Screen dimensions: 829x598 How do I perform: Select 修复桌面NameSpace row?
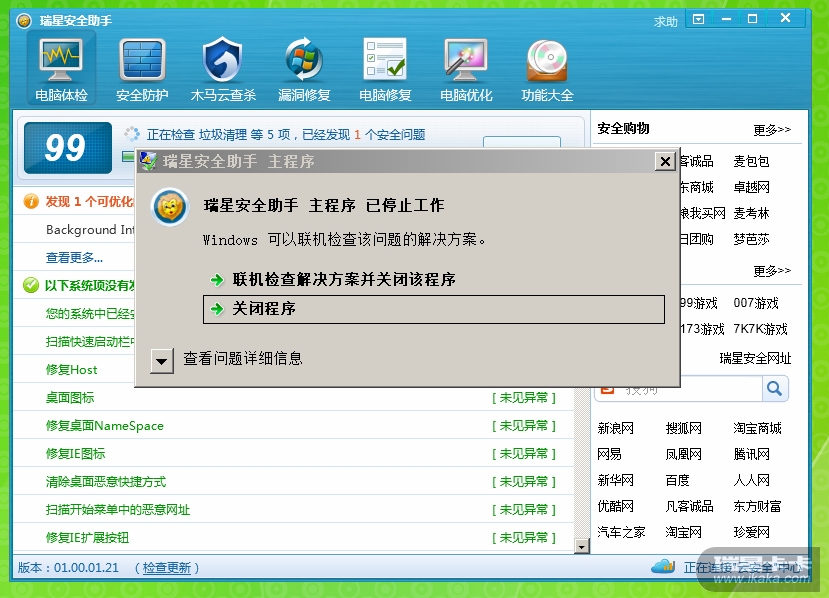293,426
